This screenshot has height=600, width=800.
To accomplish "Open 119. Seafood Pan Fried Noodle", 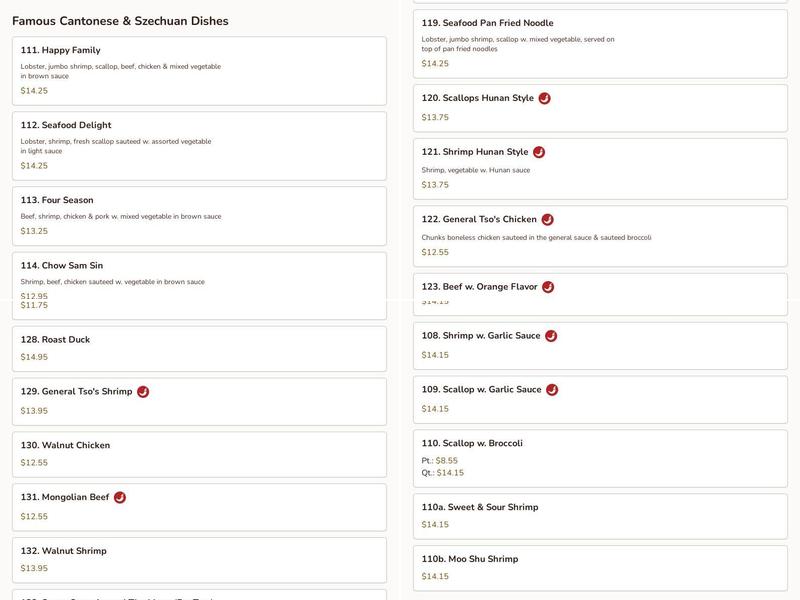I will coord(600,43).
